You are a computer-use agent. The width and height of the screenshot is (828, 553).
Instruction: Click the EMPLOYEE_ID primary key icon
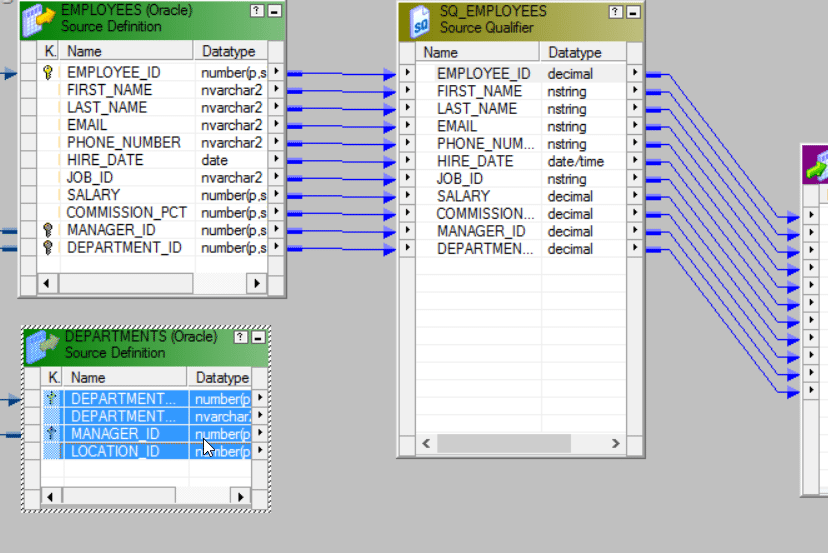click(x=48, y=72)
